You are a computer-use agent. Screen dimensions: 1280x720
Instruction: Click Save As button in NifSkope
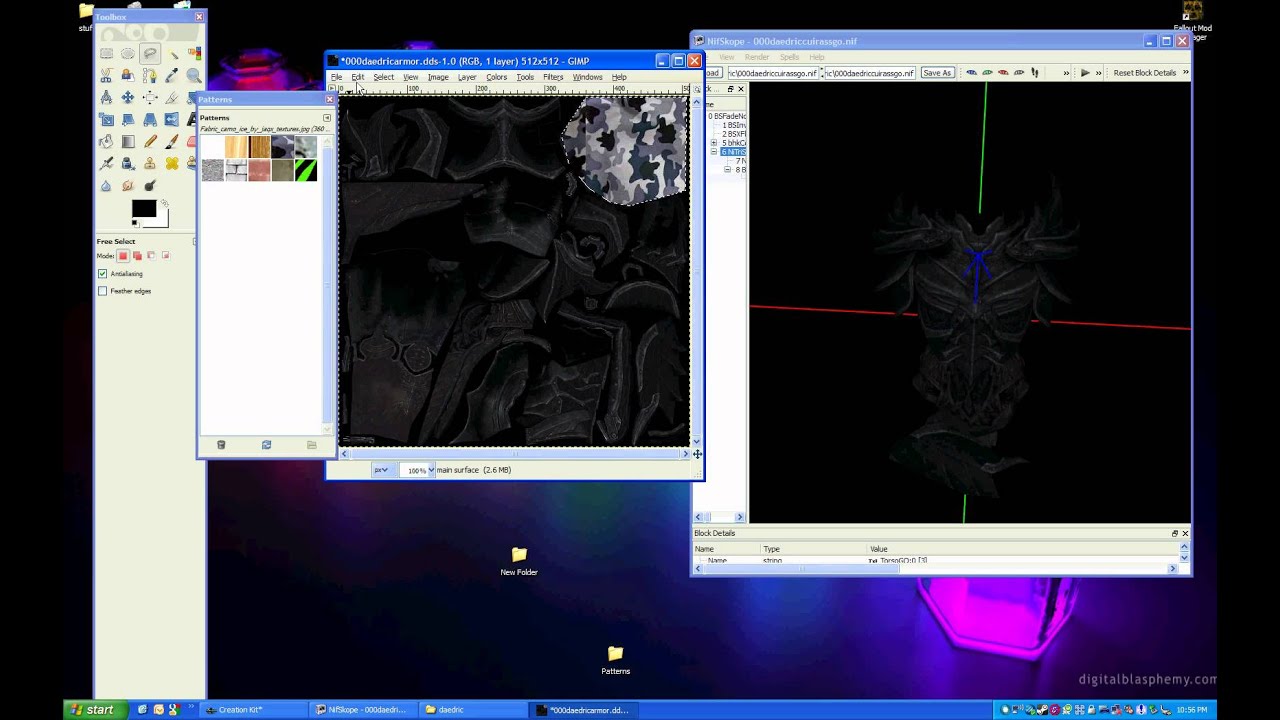937,73
